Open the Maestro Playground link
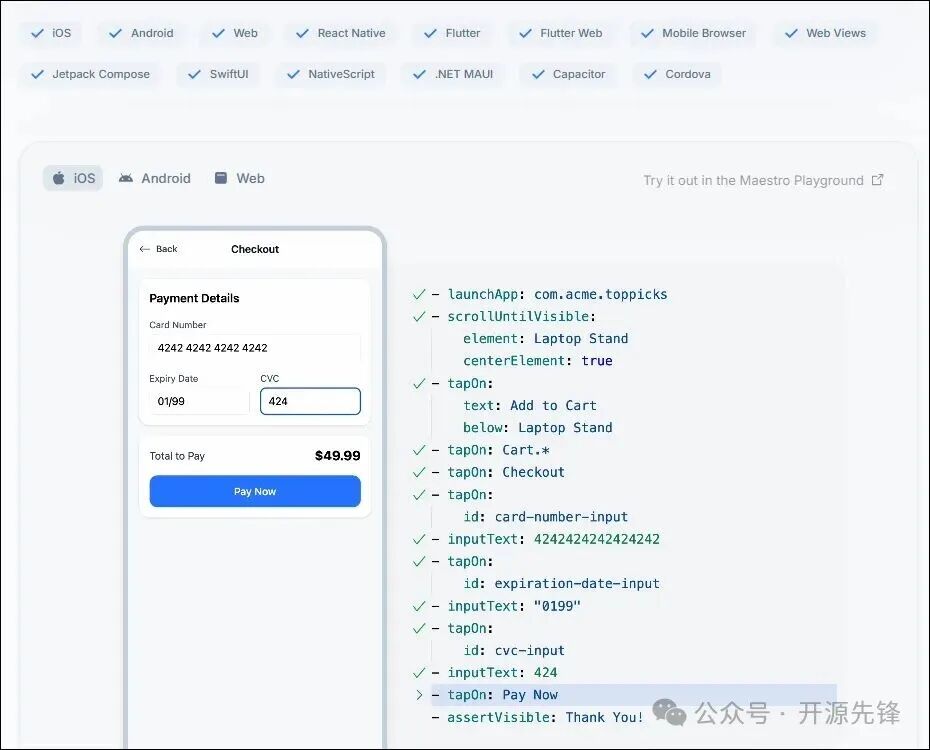This screenshot has height=750, width=930. pyautogui.click(x=763, y=180)
